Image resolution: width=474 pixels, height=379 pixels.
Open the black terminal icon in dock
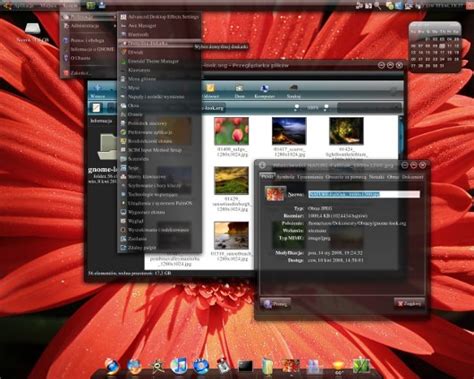click(x=245, y=366)
